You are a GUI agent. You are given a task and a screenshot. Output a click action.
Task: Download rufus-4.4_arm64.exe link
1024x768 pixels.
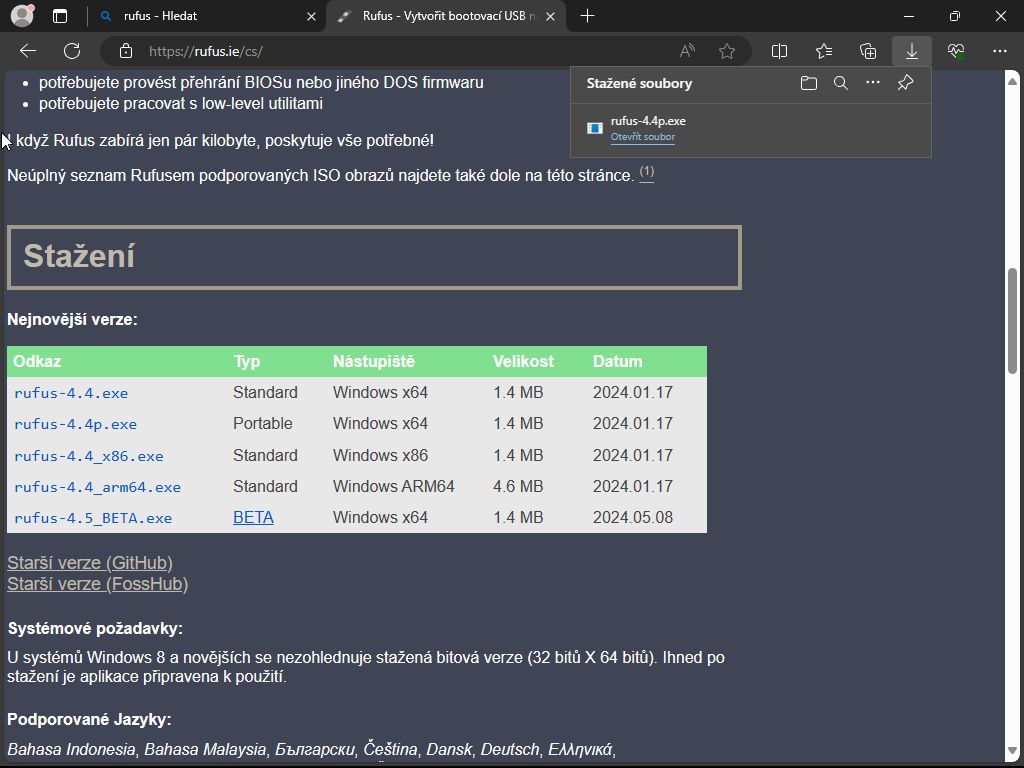click(x=97, y=487)
